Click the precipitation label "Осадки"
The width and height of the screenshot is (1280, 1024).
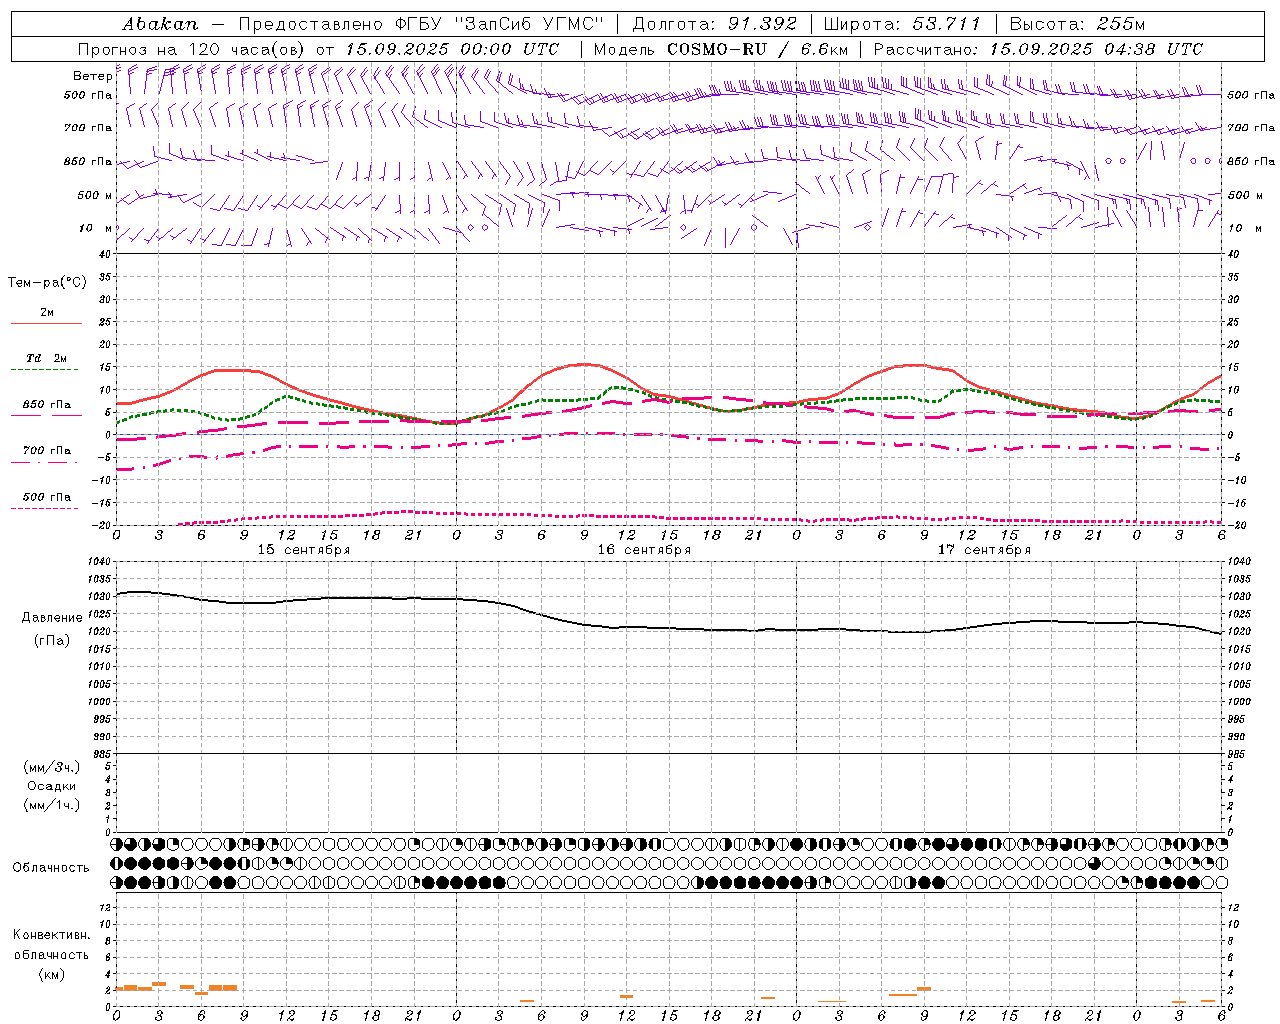[x=51, y=786]
